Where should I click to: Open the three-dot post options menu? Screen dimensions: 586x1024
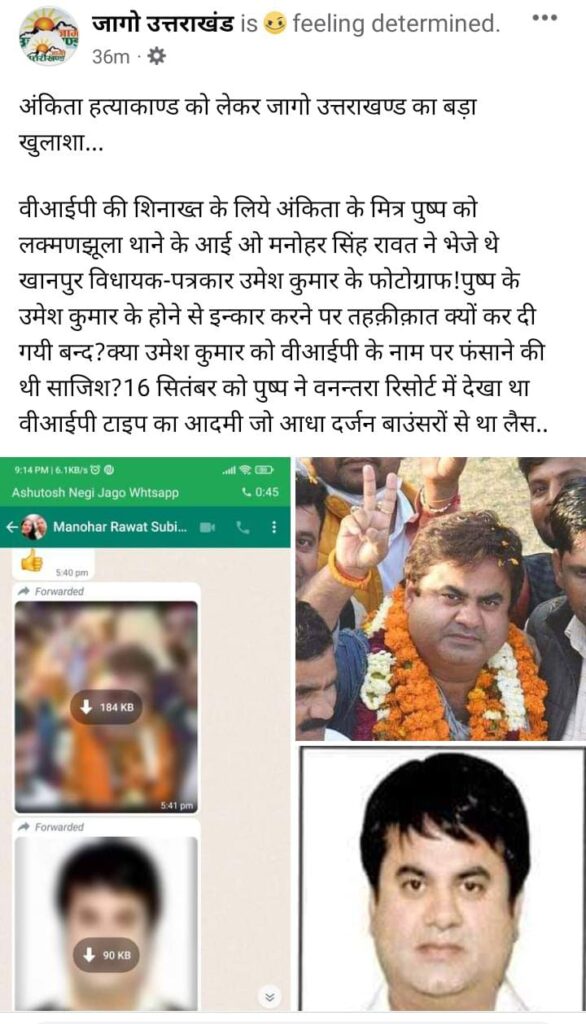pos(544,19)
